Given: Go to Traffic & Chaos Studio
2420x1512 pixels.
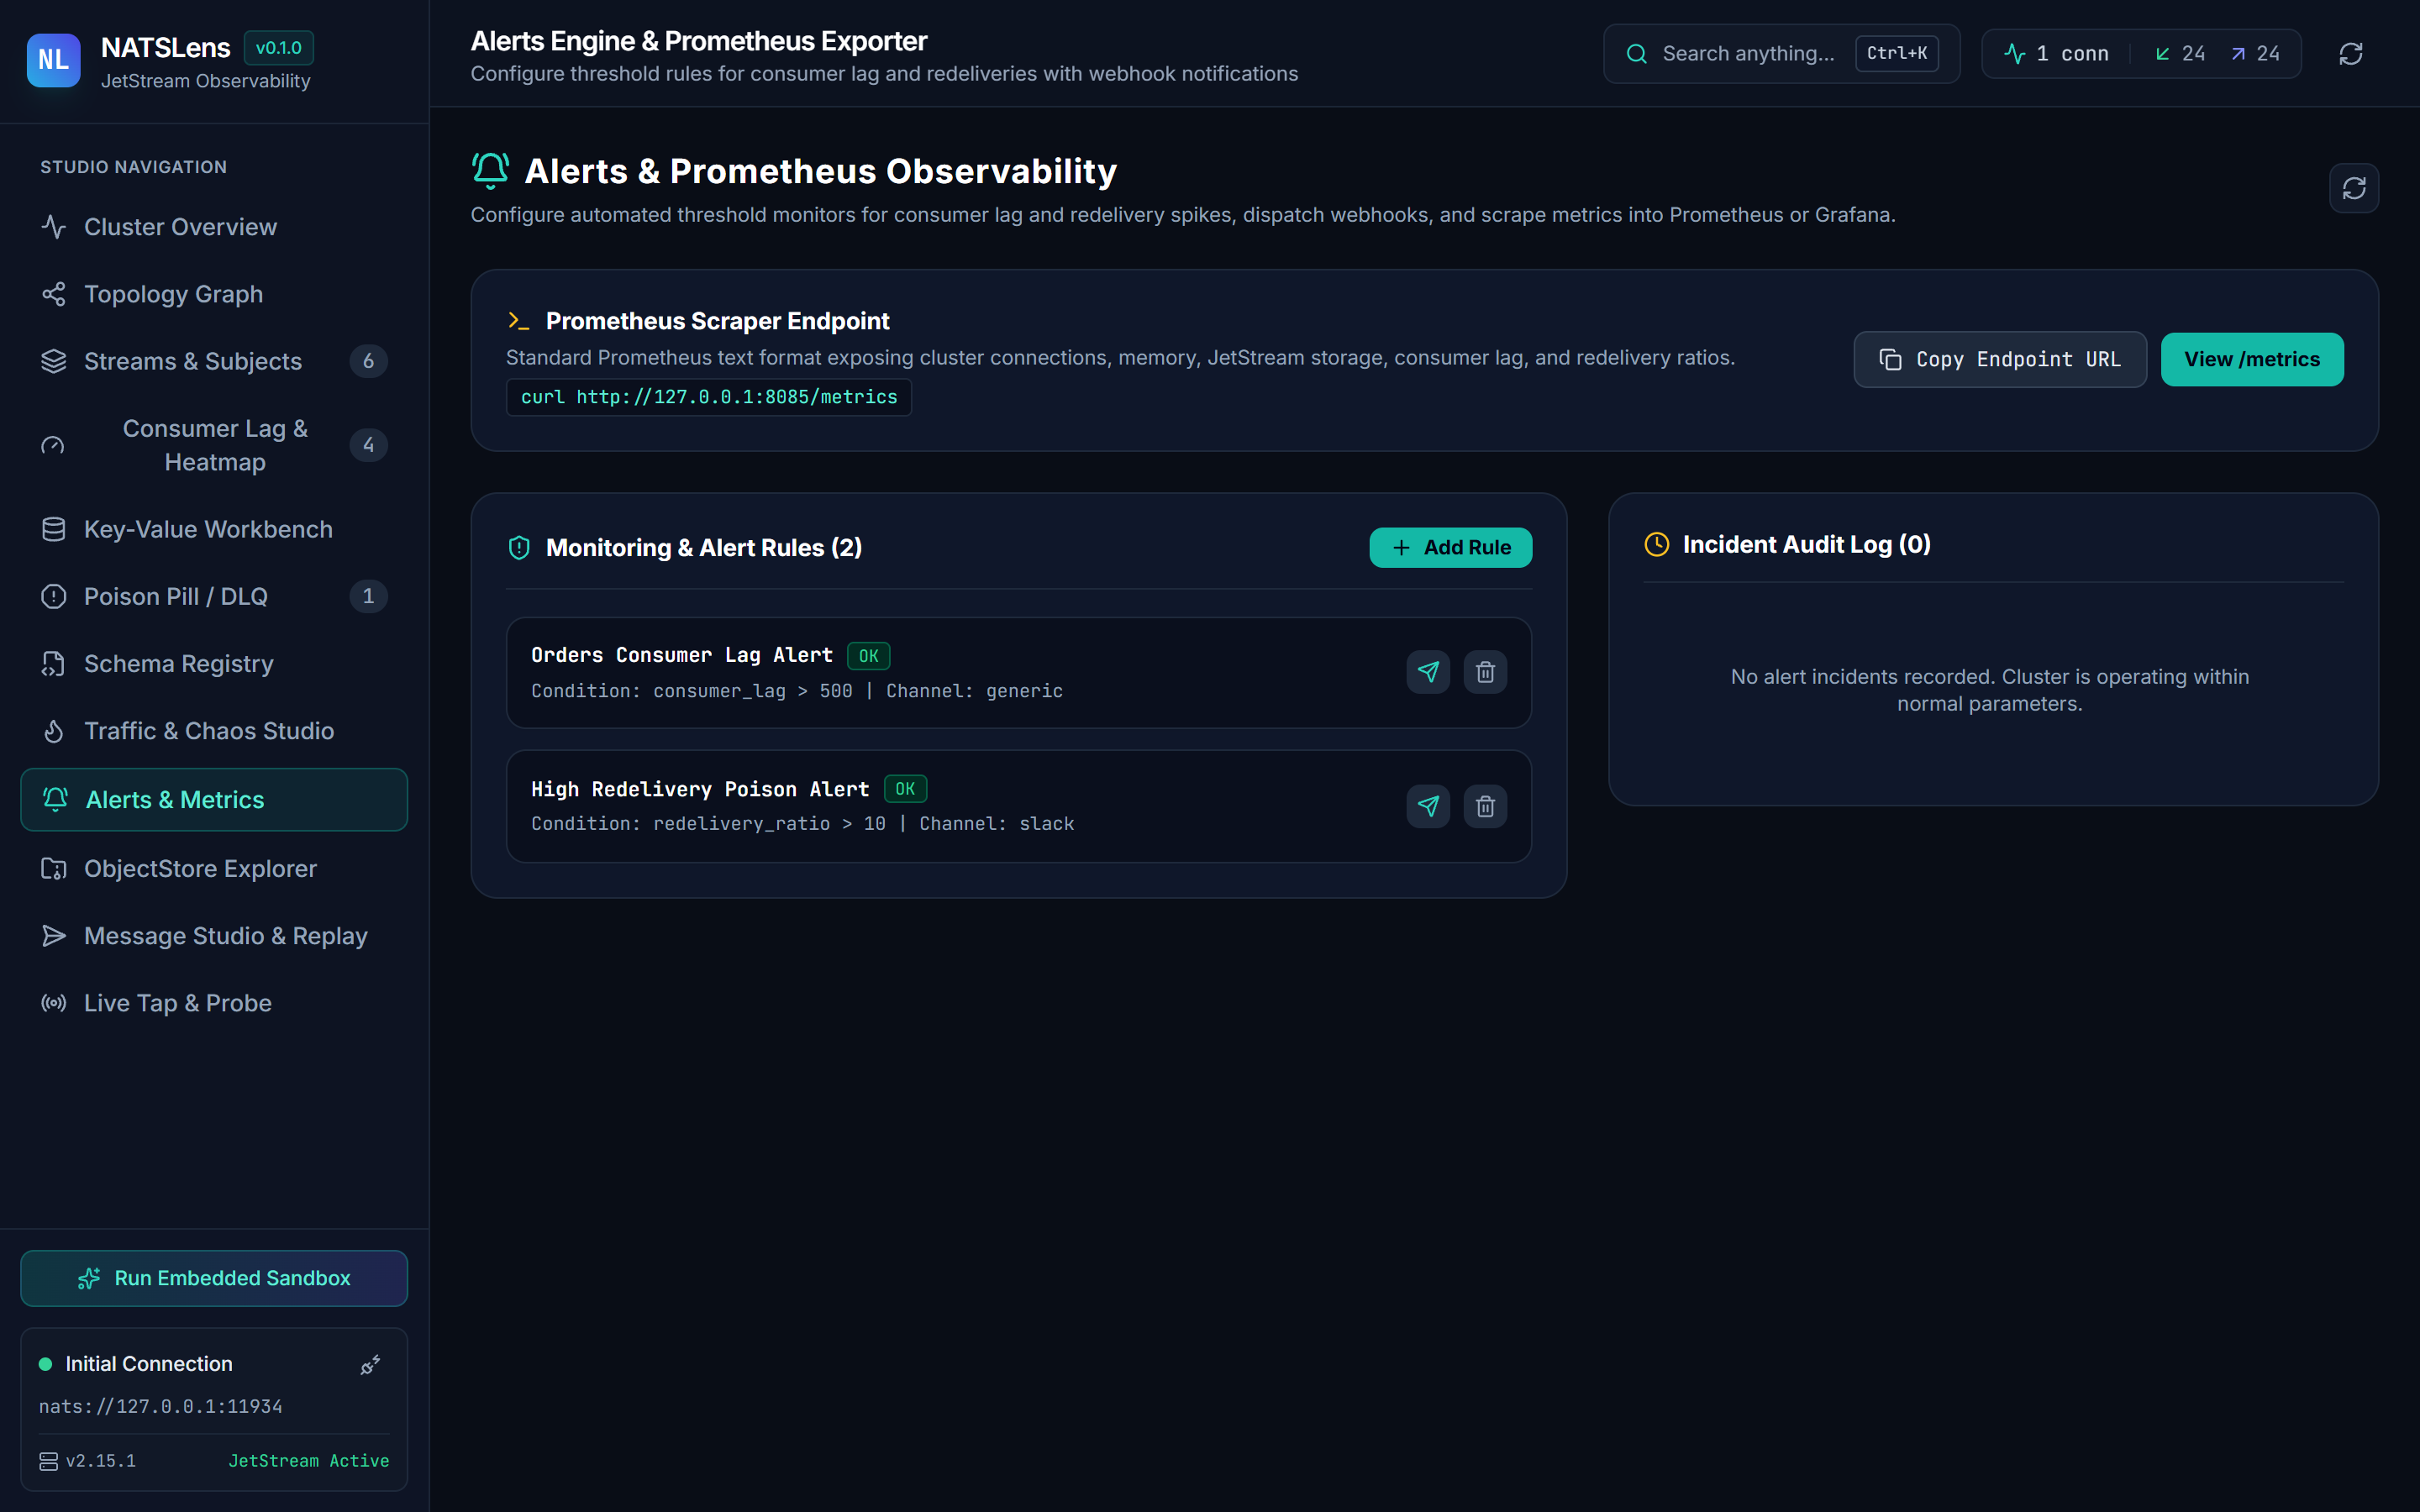Looking at the screenshot, I should (214, 731).
